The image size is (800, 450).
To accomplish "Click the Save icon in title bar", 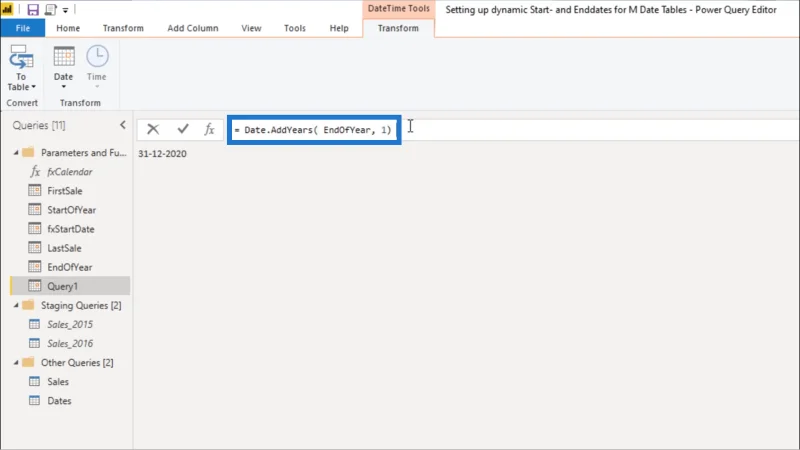I will pos(33,9).
